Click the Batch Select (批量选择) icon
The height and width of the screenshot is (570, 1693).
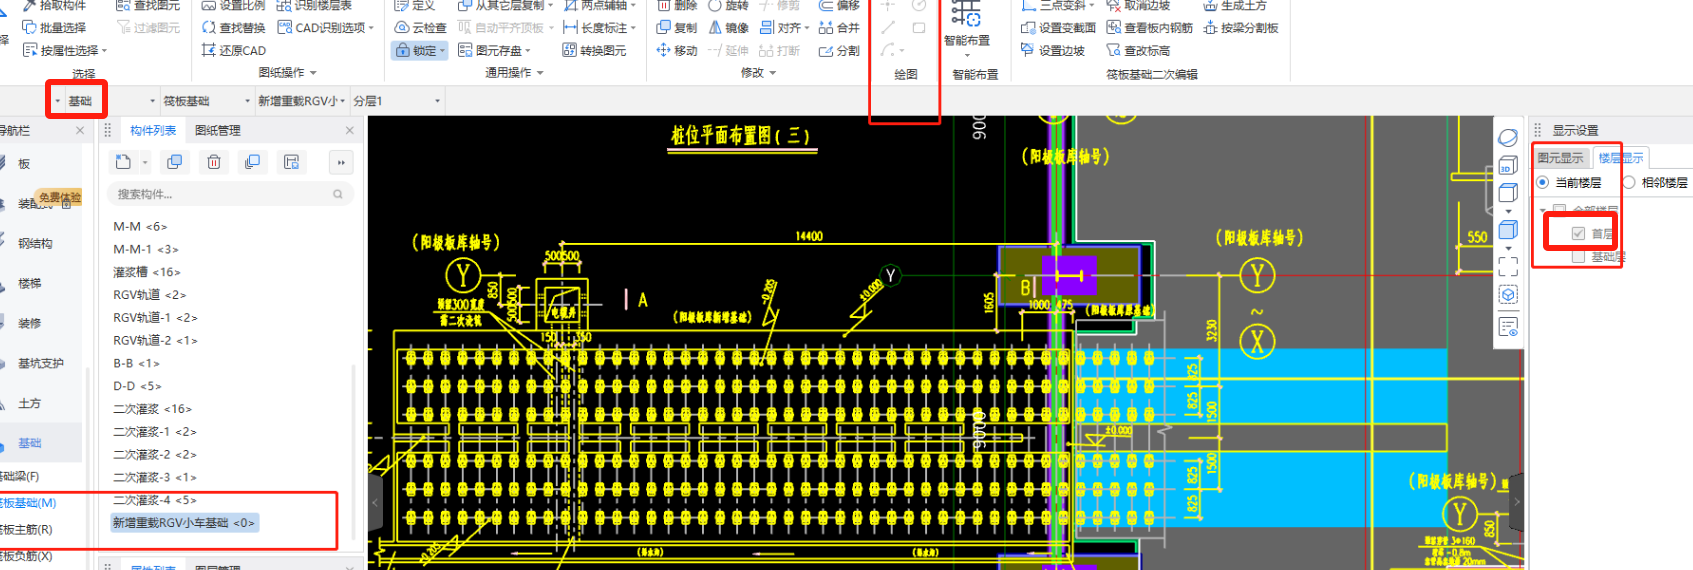pos(29,28)
